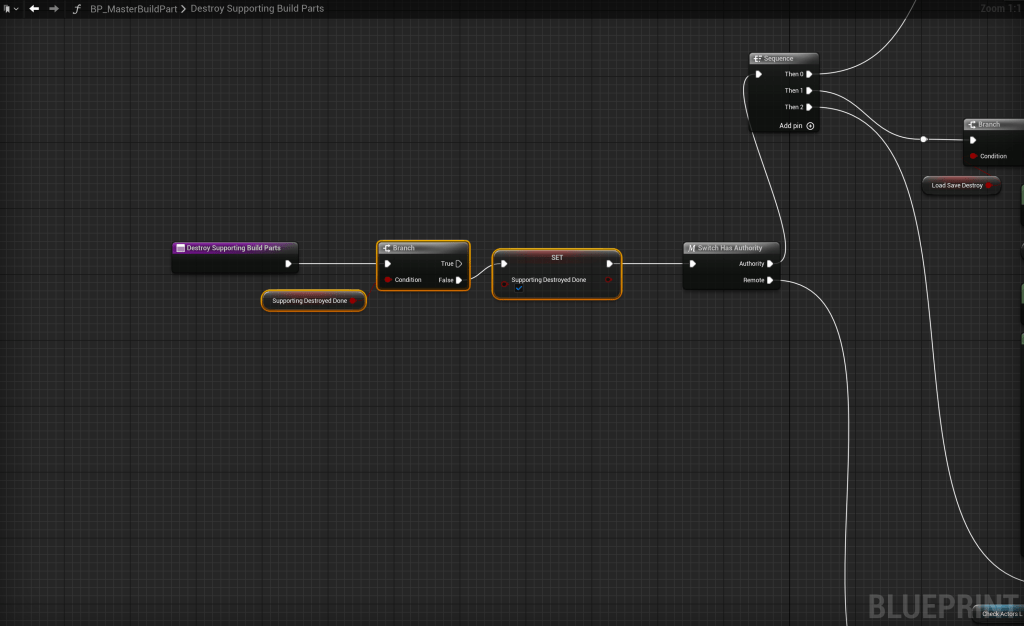Click Then 0 output pin on Sequence
Viewport: 1024px width, 626px height.
[x=809, y=74]
